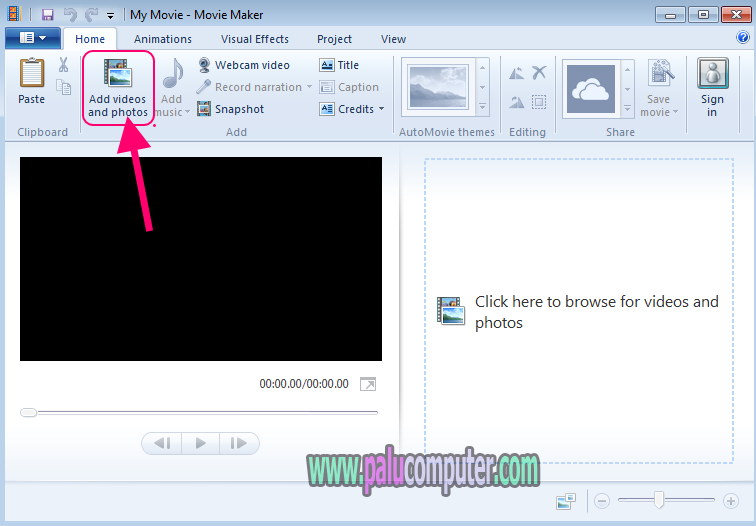
Task: View preview in full screen icon
Action: coord(368,384)
